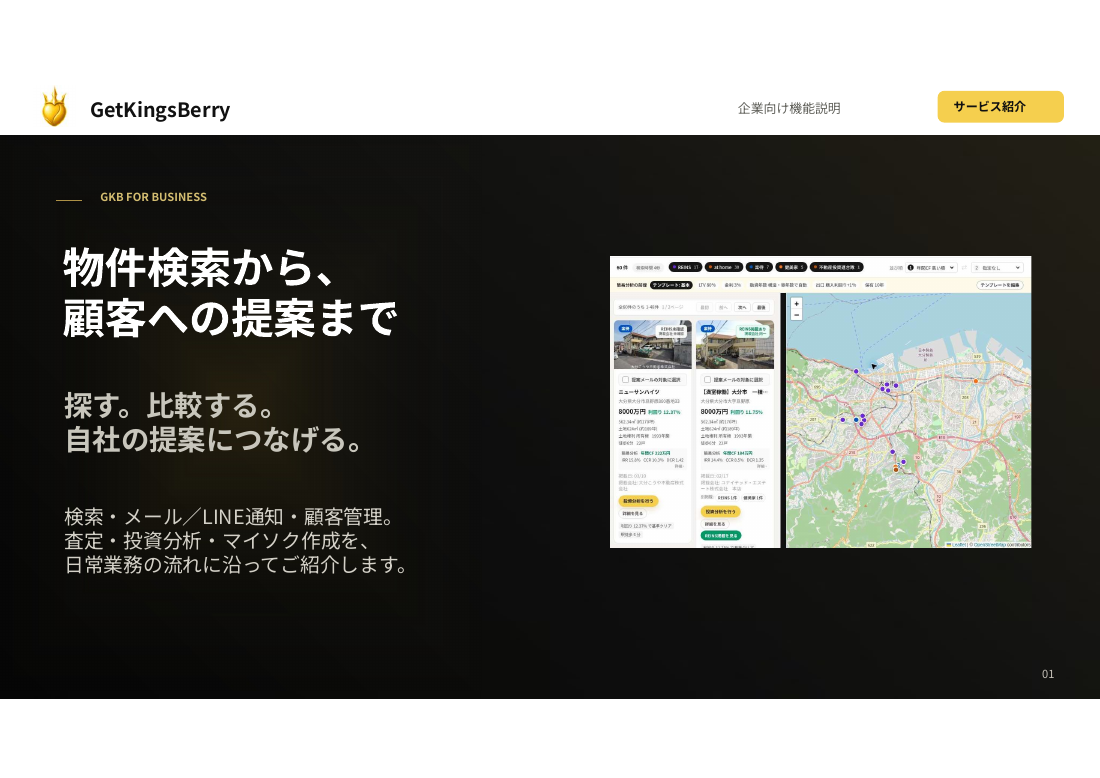Jump to the 最後 last results page
This screenshot has width=1100, height=778.
tap(761, 307)
